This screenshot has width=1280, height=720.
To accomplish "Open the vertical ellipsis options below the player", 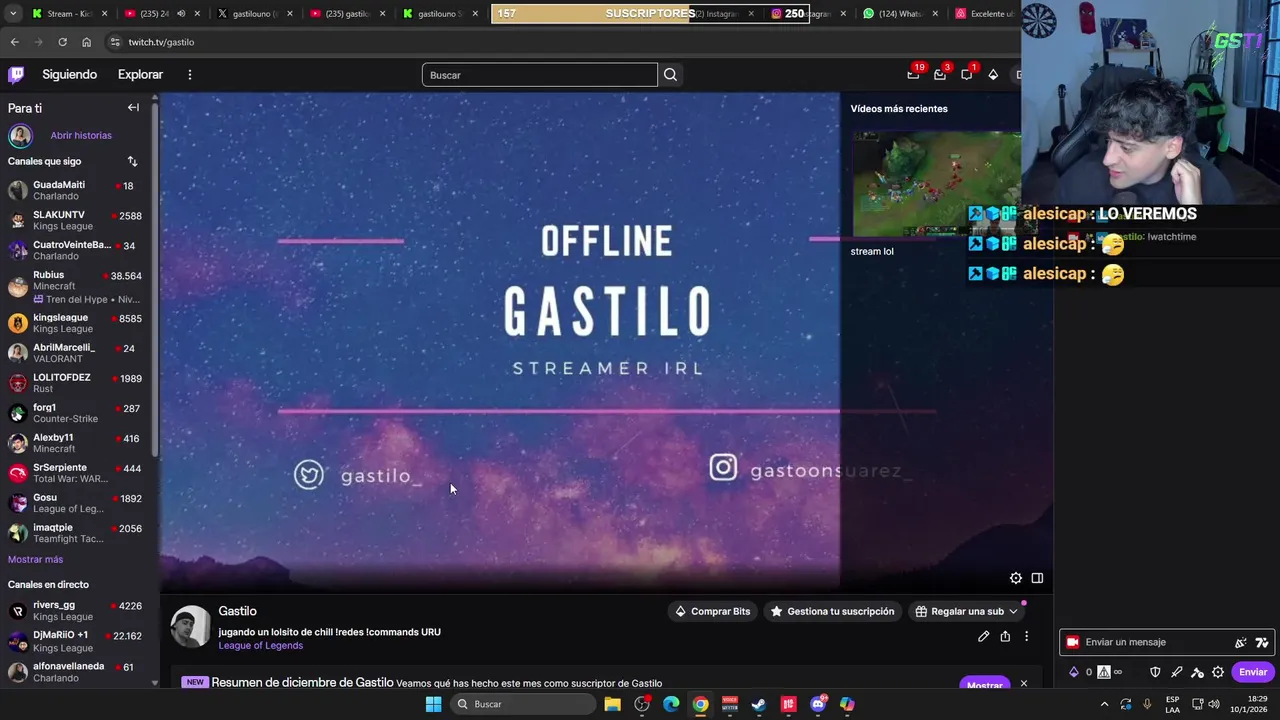I will point(1026,636).
